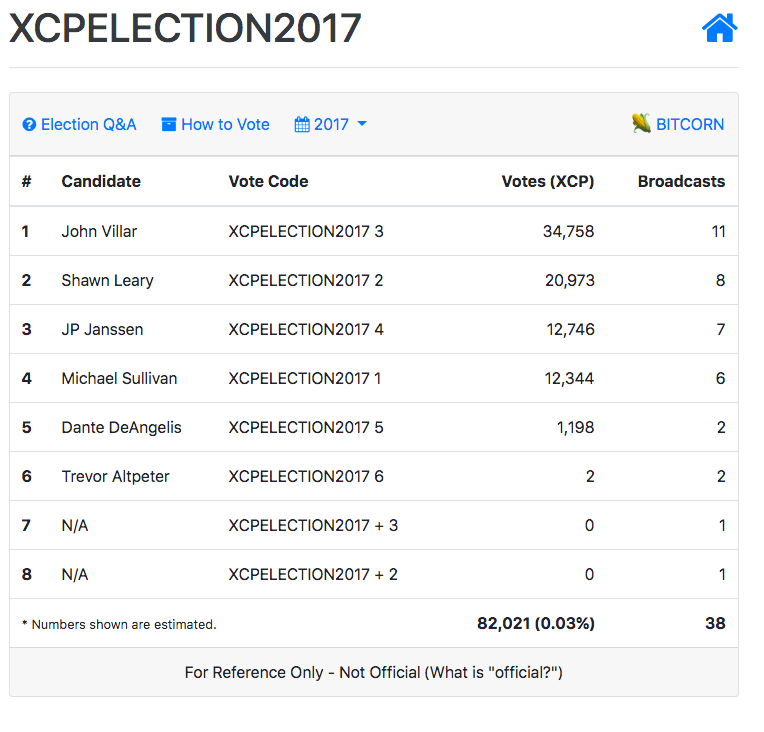The height and width of the screenshot is (732, 764).
Task: Click Michael Sullivan's vote count 12,344
Action: pyautogui.click(x=569, y=379)
